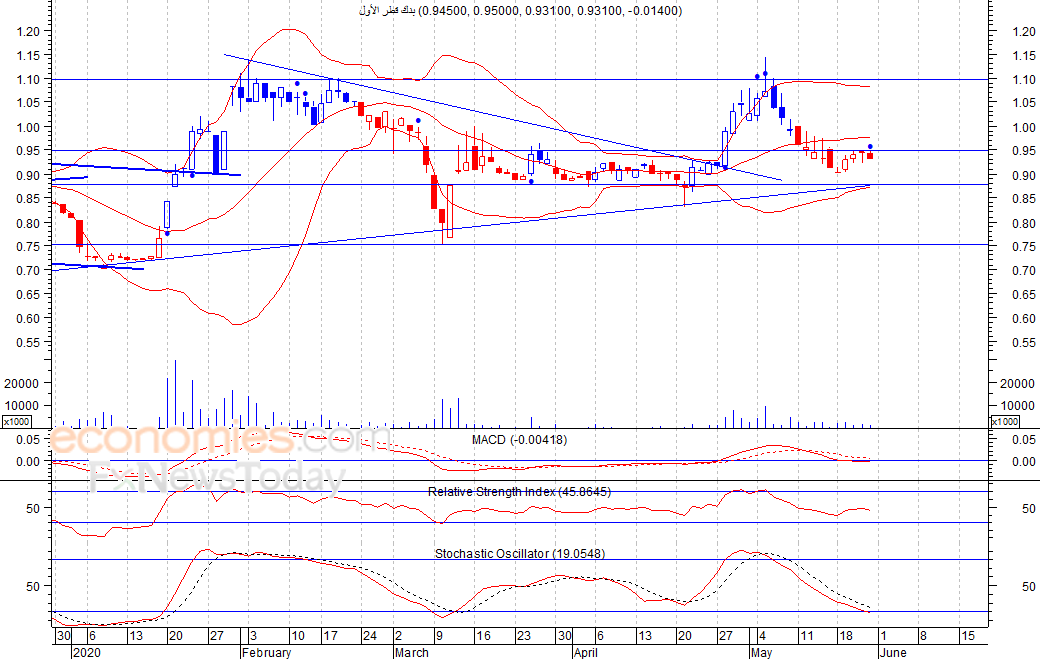This screenshot has width=1040, height=659.
Task: Select the 0.95 price on left axis
Action: [x=29, y=151]
